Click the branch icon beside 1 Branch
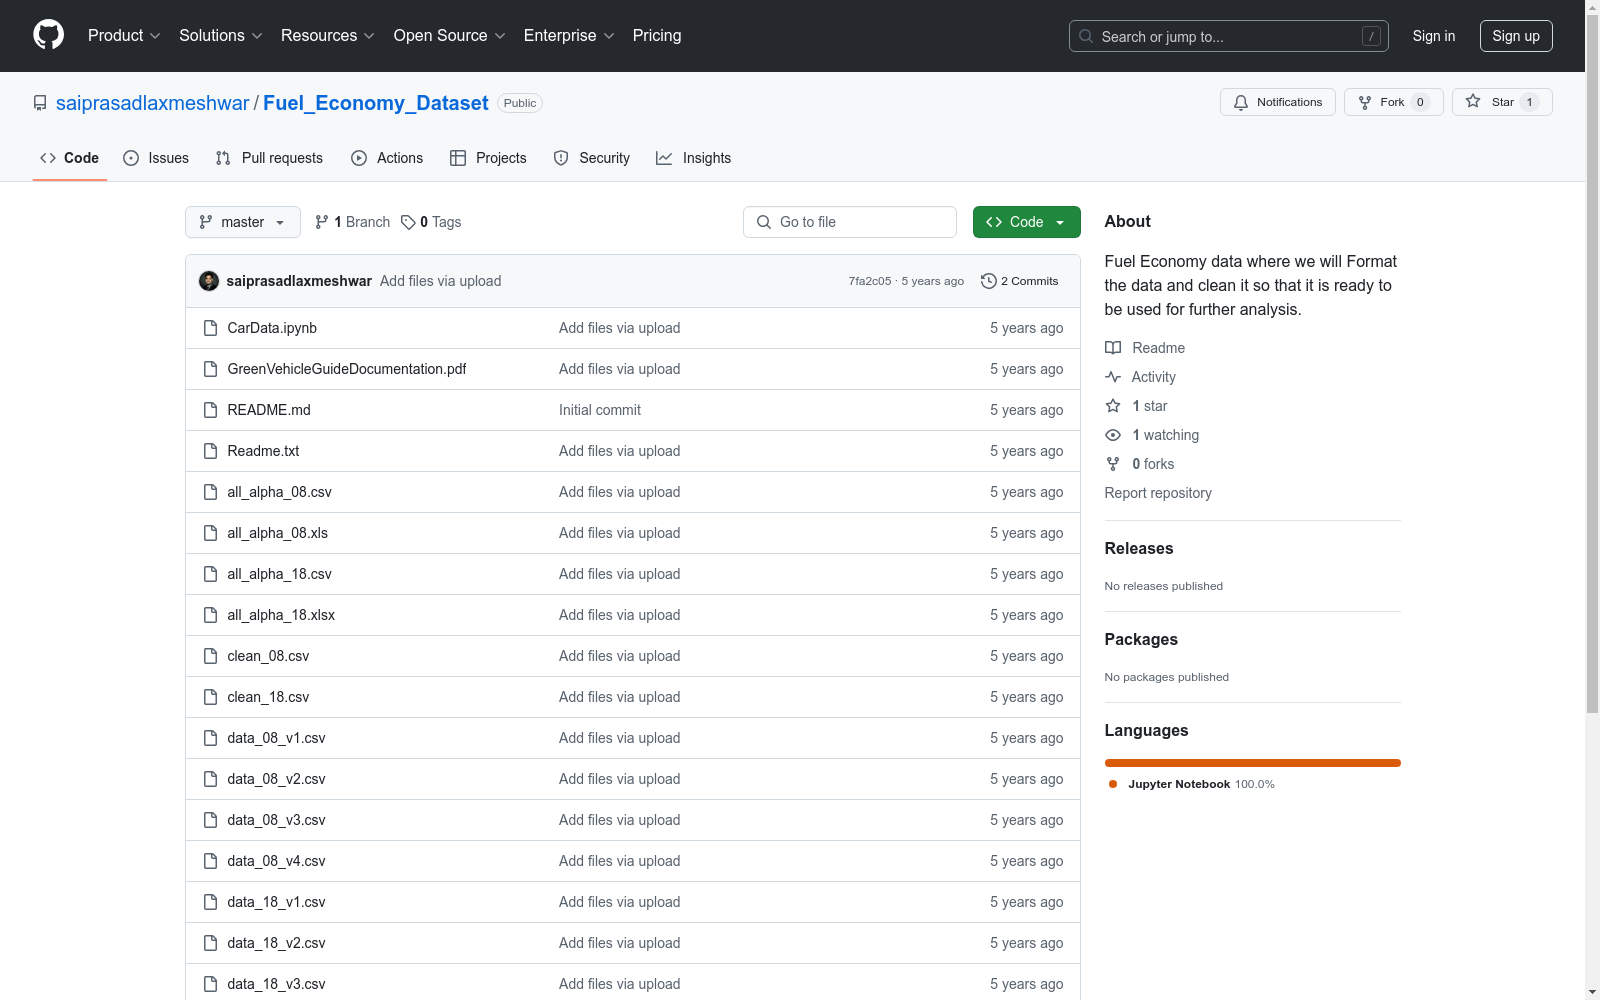Image resolution: width=1600 pixels, height=1000 pixels. [322, 222]
